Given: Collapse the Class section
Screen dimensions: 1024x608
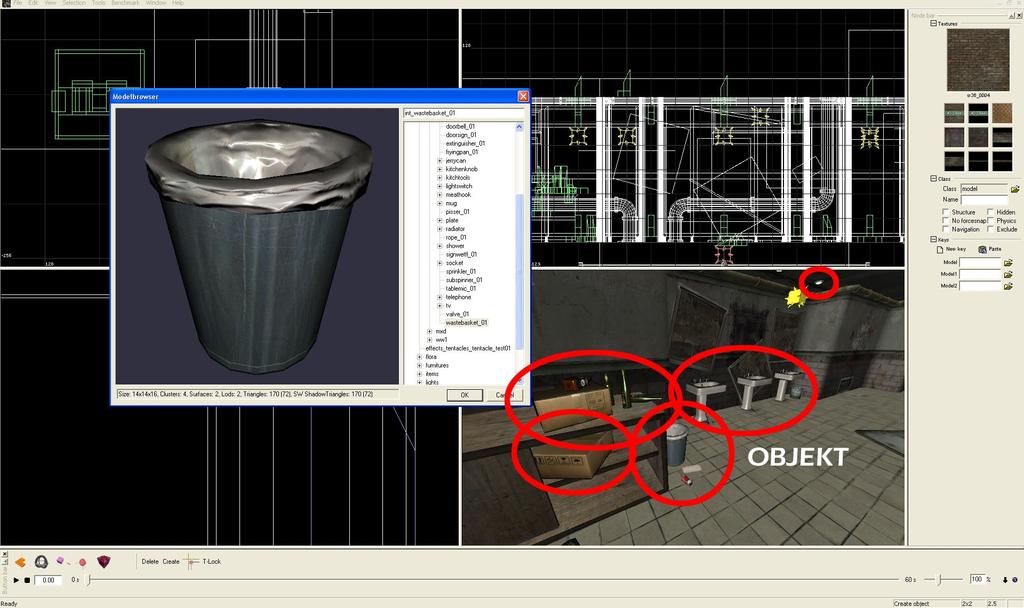Looking at the screenshot, I should [934, 178].
